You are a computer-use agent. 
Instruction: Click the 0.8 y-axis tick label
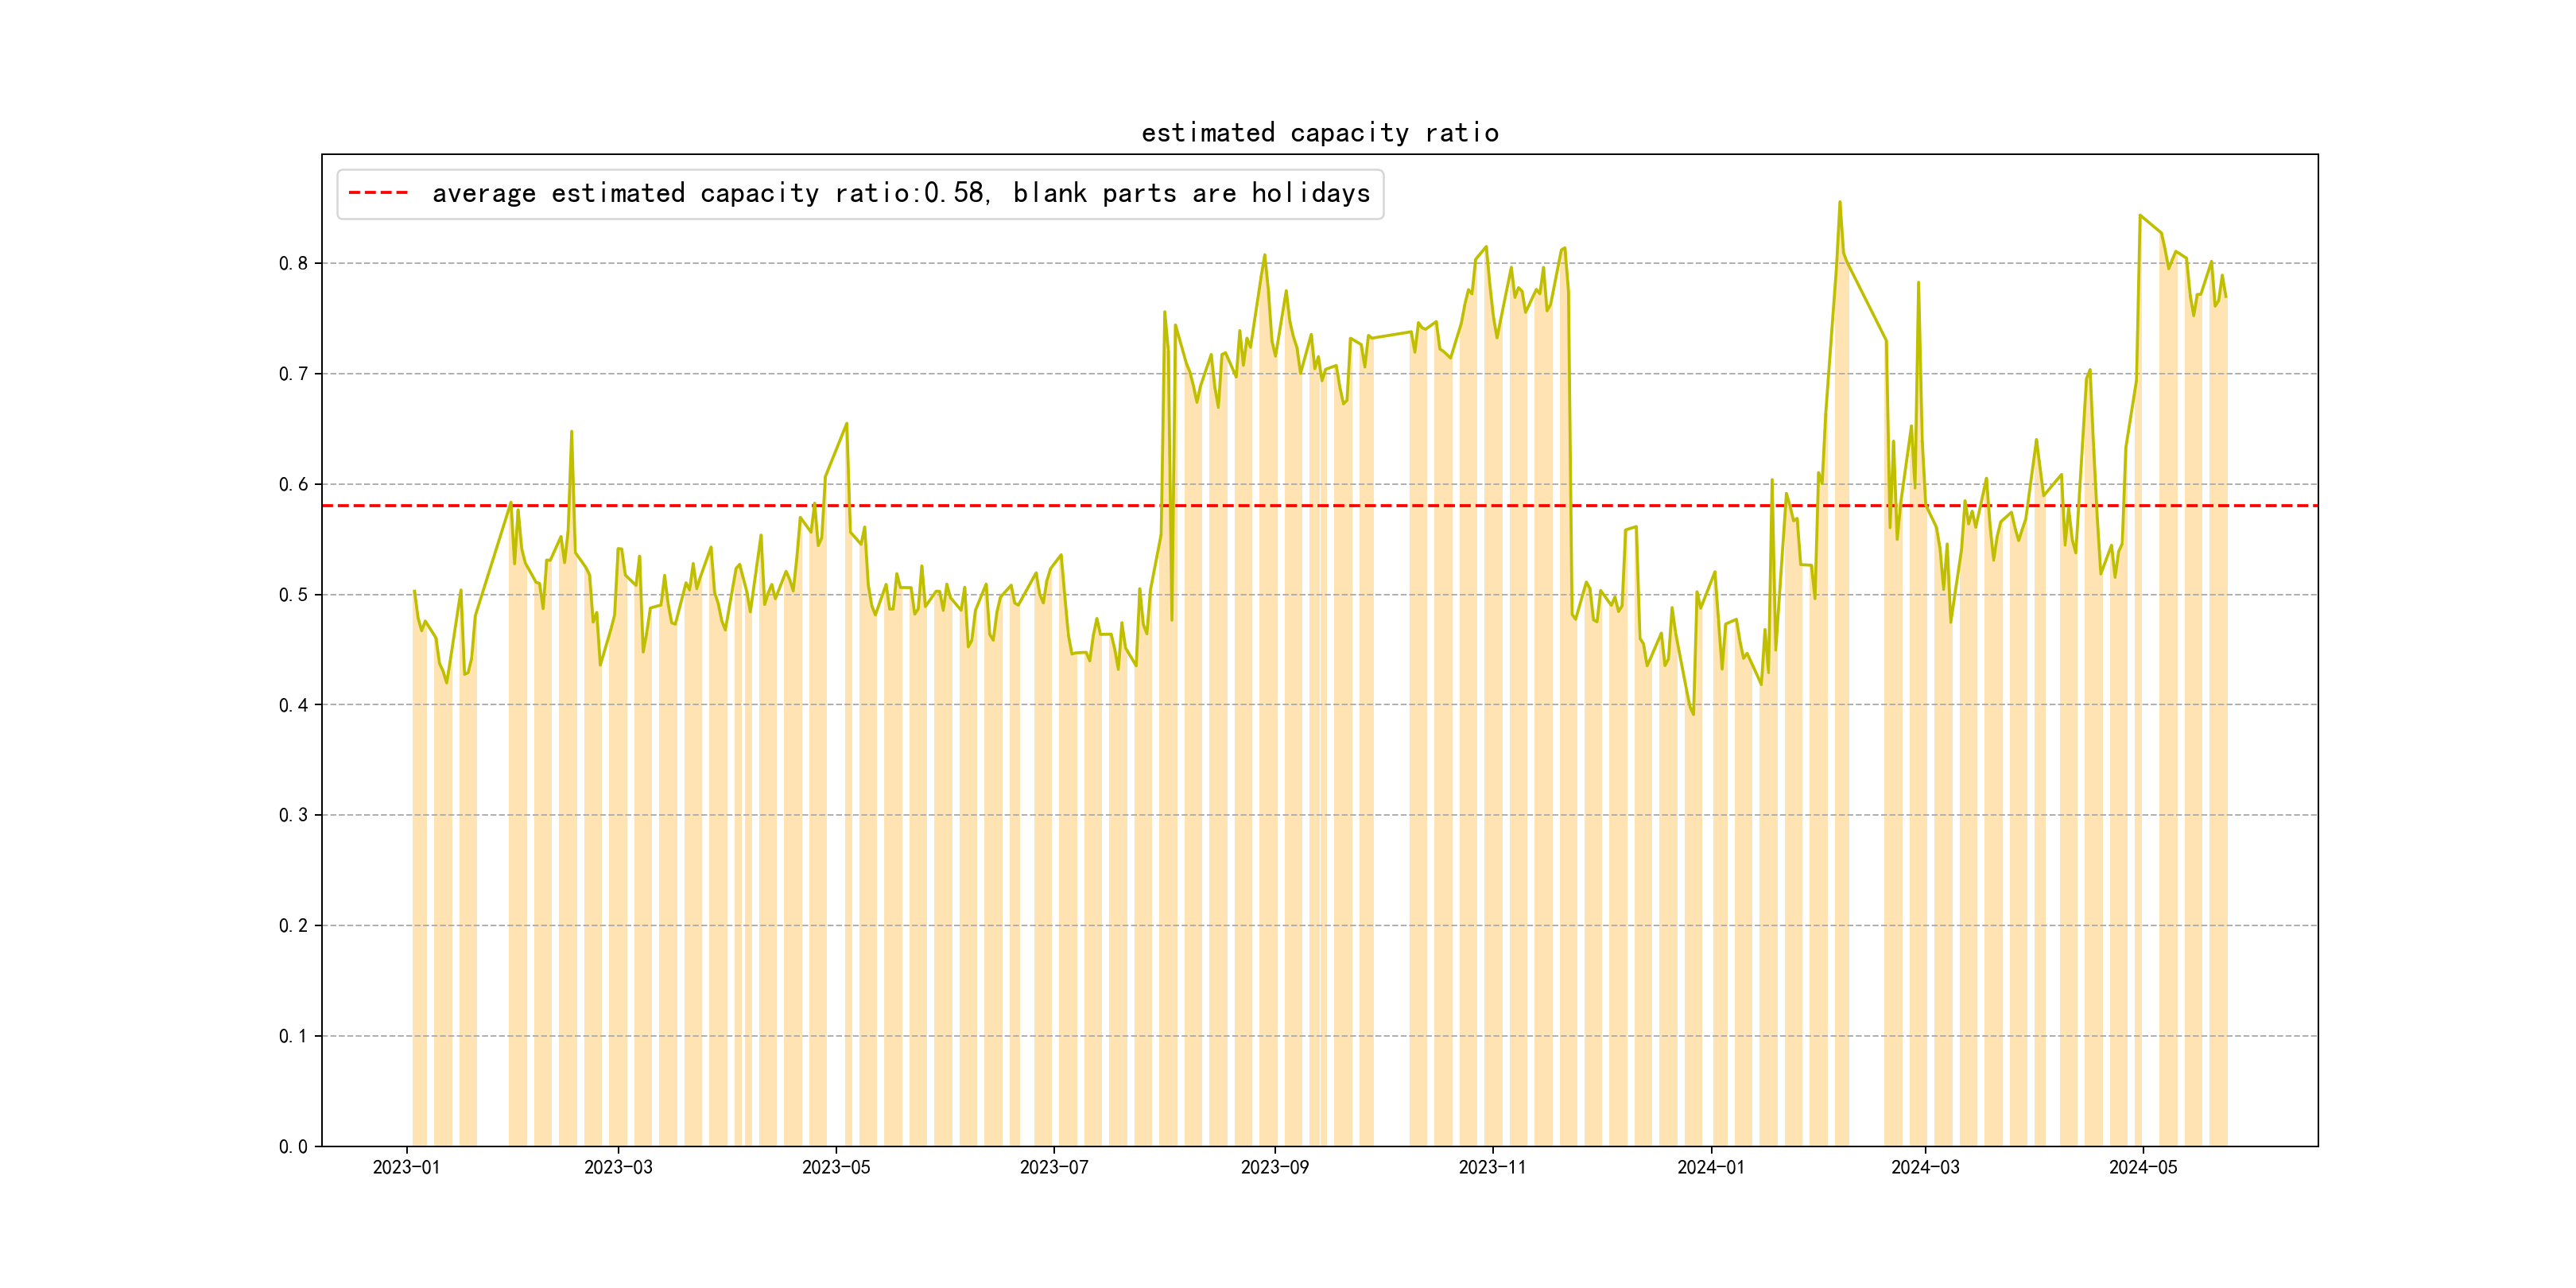pyautogui.click(x=293, y=264)
